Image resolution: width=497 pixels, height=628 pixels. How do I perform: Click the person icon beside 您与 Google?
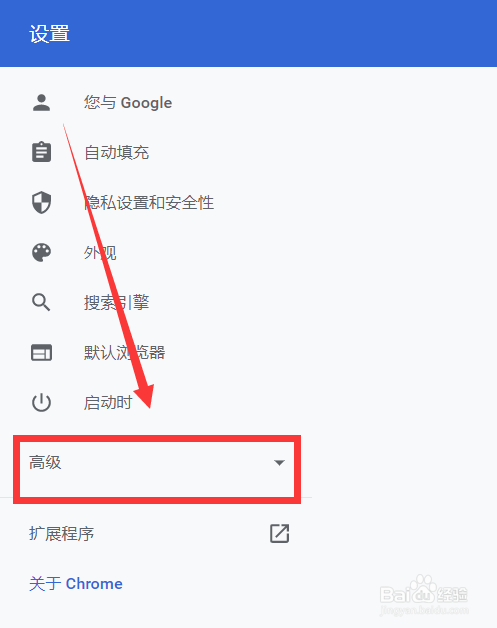[x=41, y=103]
